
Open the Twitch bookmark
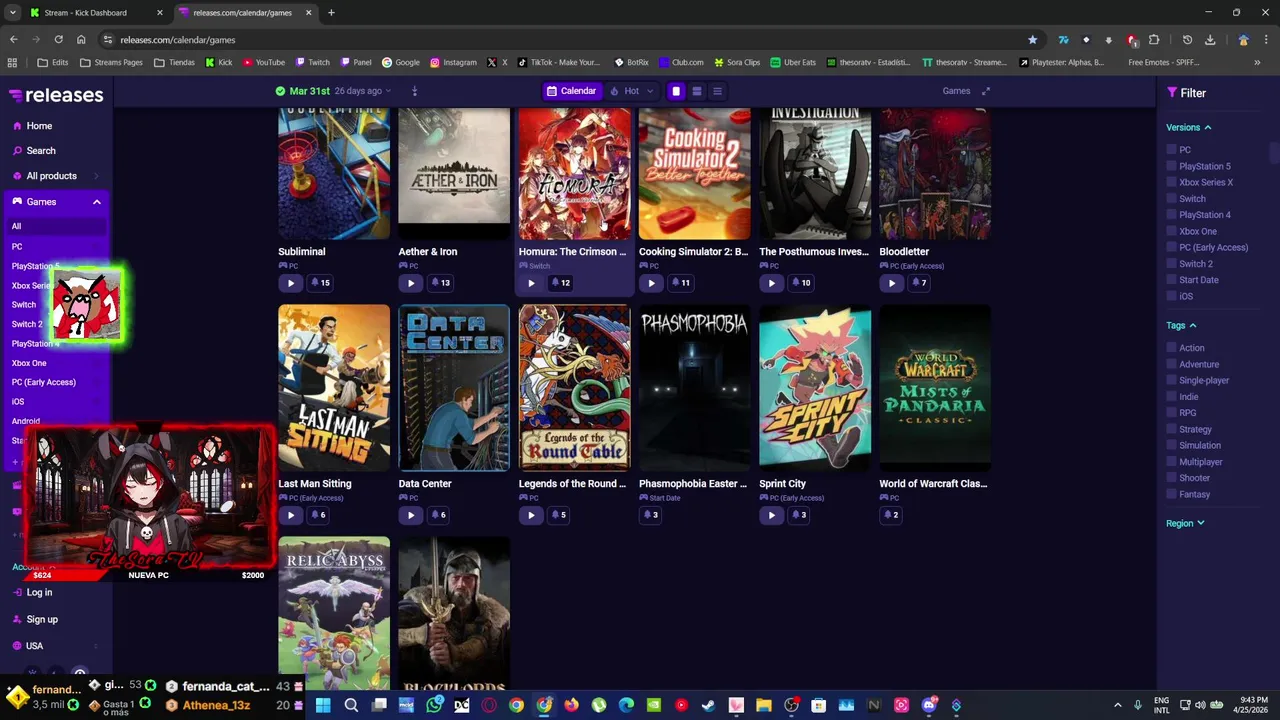pos(313,62)
